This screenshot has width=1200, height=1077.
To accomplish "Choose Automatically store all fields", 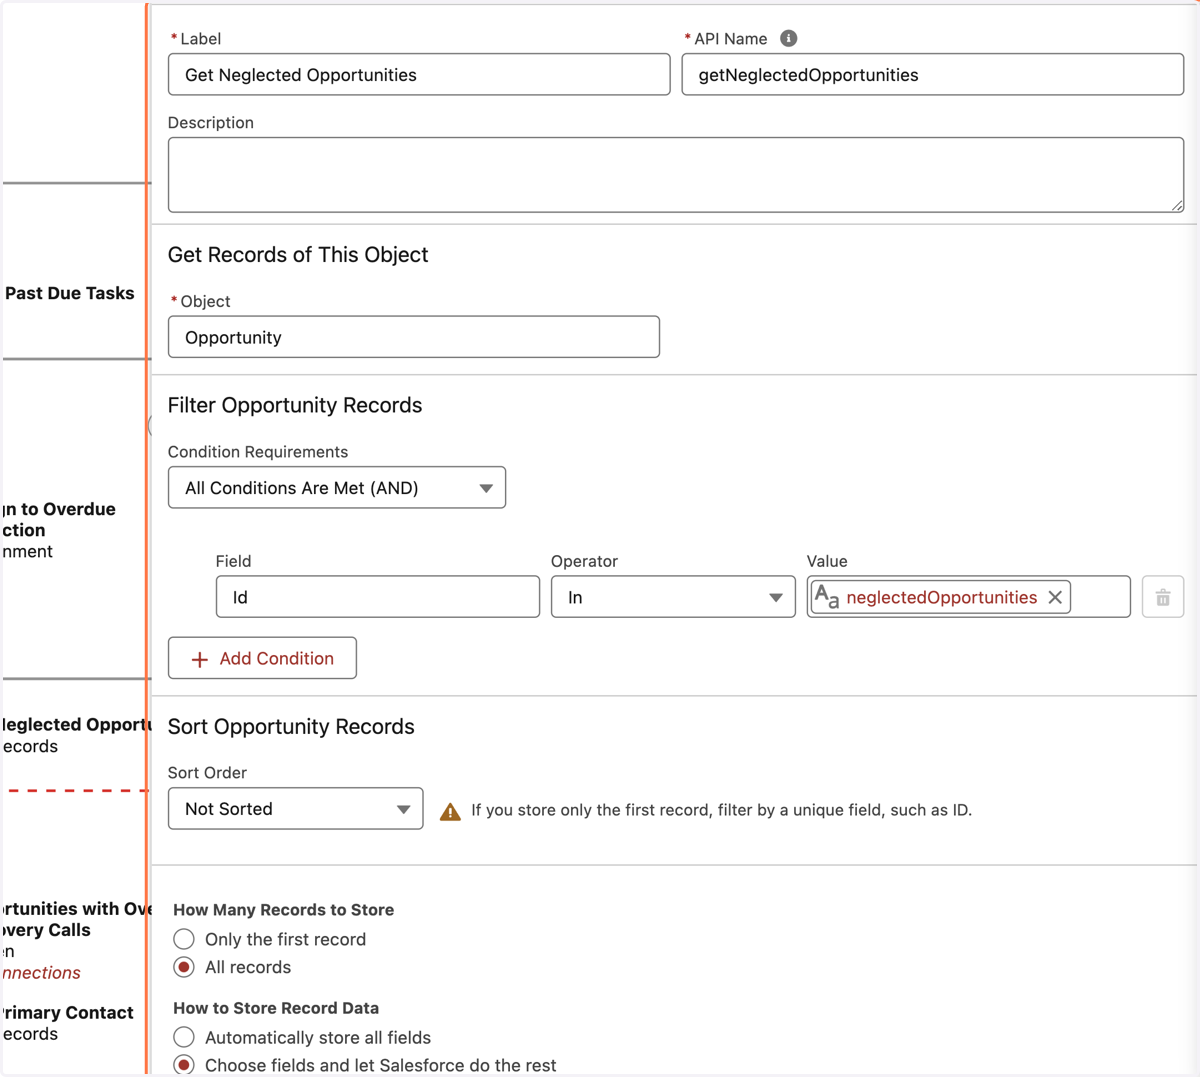I will coord(184,1037).
